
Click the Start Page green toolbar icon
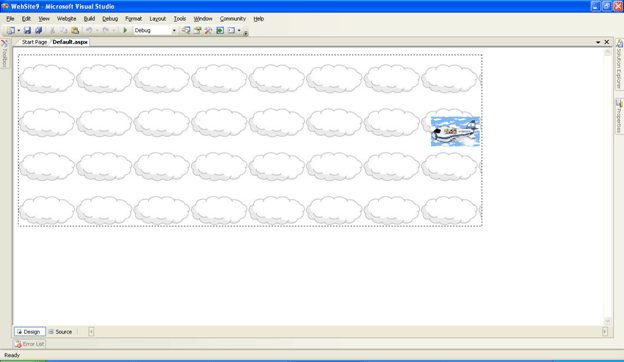[220, 30]
